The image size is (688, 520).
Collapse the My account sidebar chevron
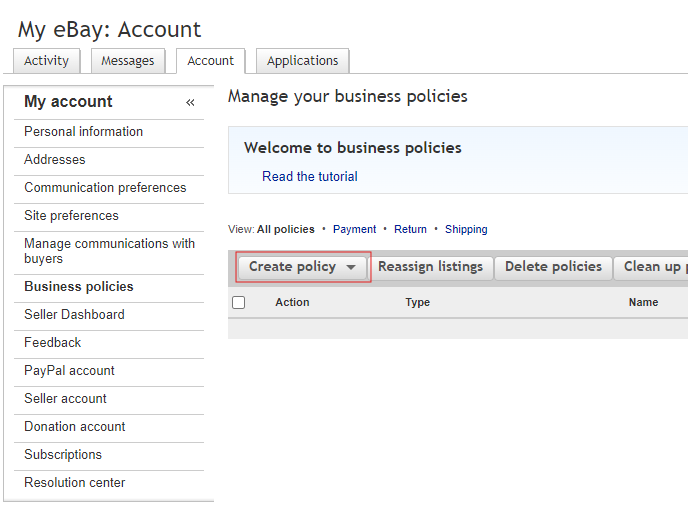[x=190, y=103]
